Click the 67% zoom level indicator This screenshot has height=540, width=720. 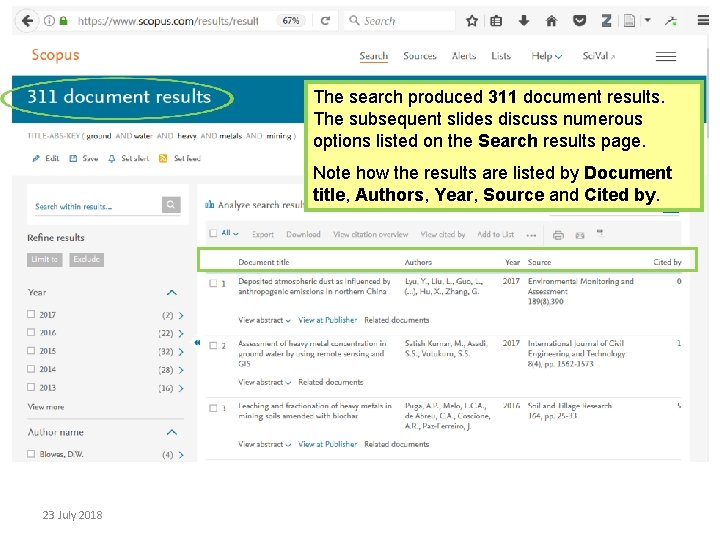point(291,21)
